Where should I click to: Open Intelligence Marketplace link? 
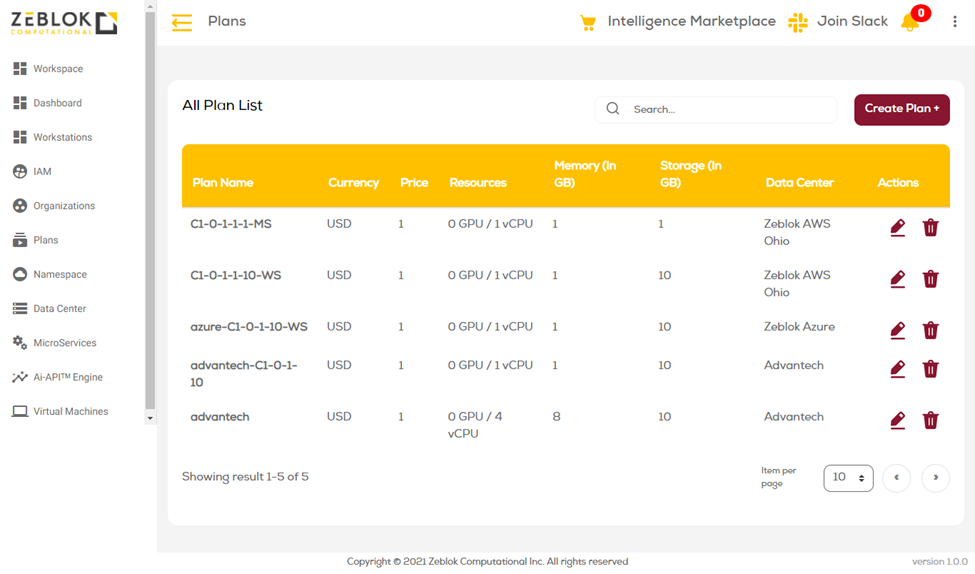tap(691, 22)
